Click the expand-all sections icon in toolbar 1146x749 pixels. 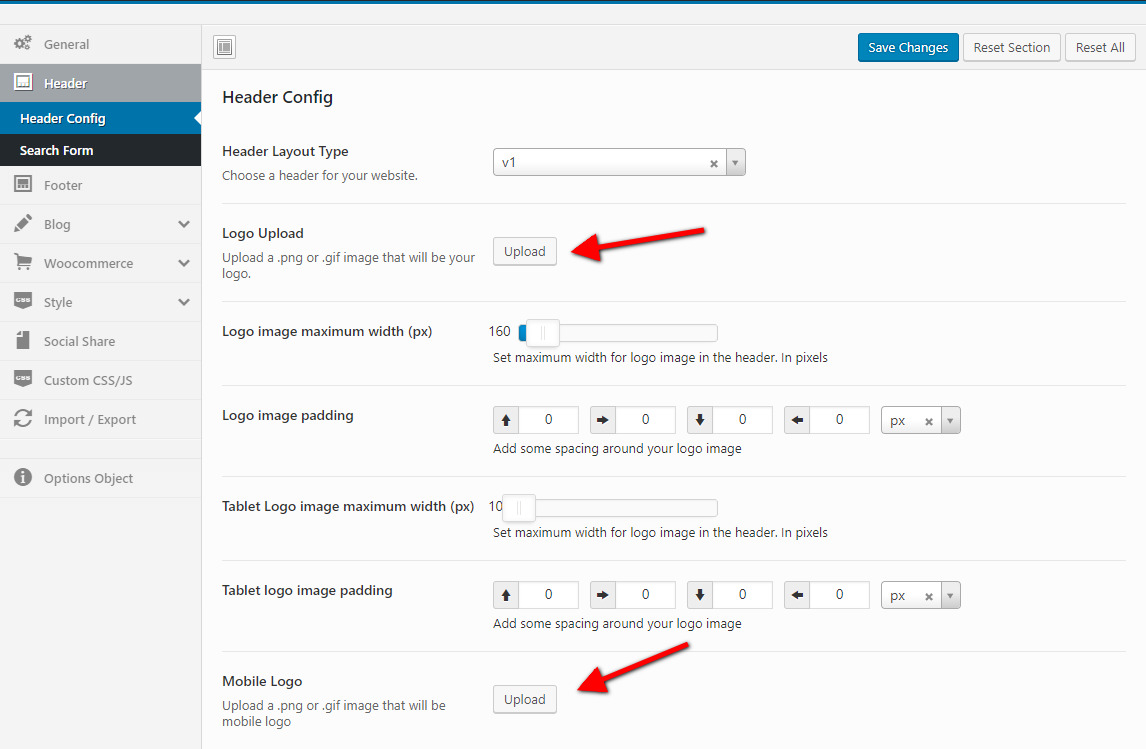[x=224, y=47]
